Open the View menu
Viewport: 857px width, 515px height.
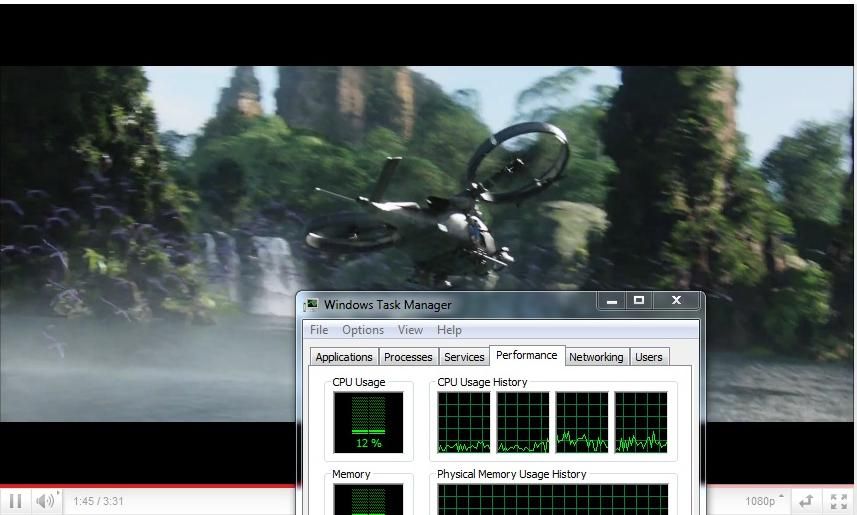[410, 330]
